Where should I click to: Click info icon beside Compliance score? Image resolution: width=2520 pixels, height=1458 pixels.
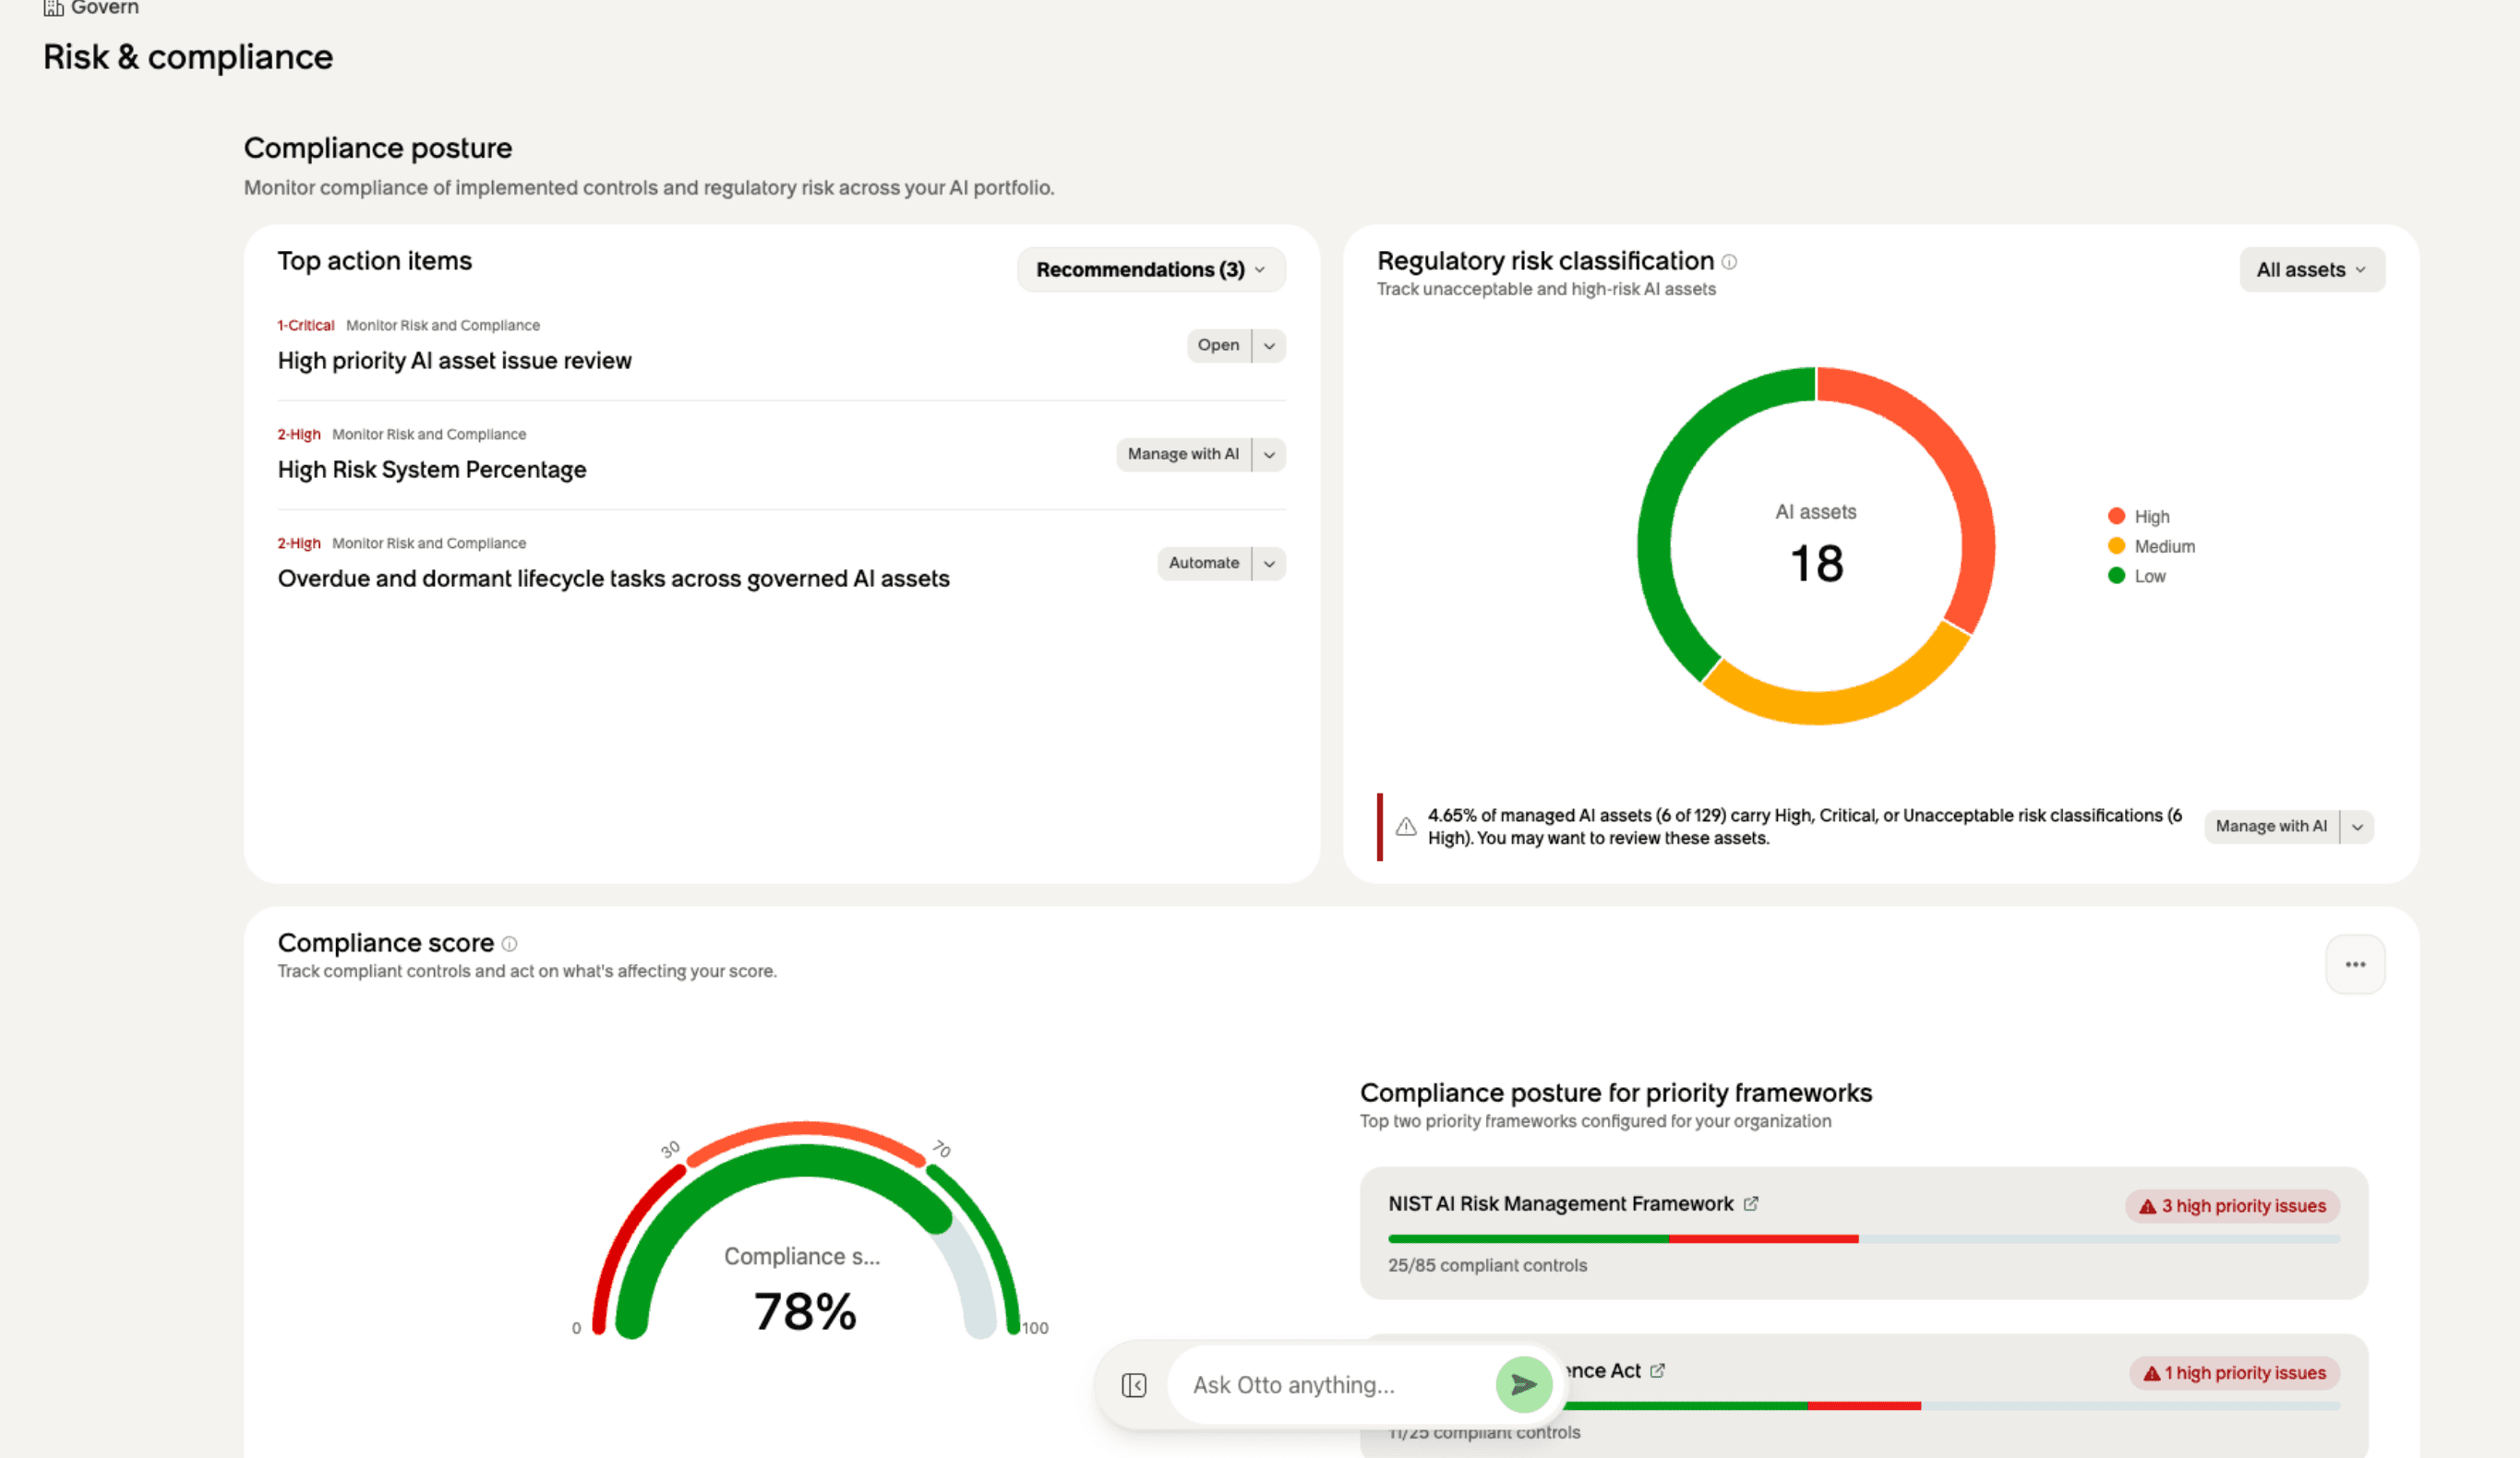click(509, 944)
